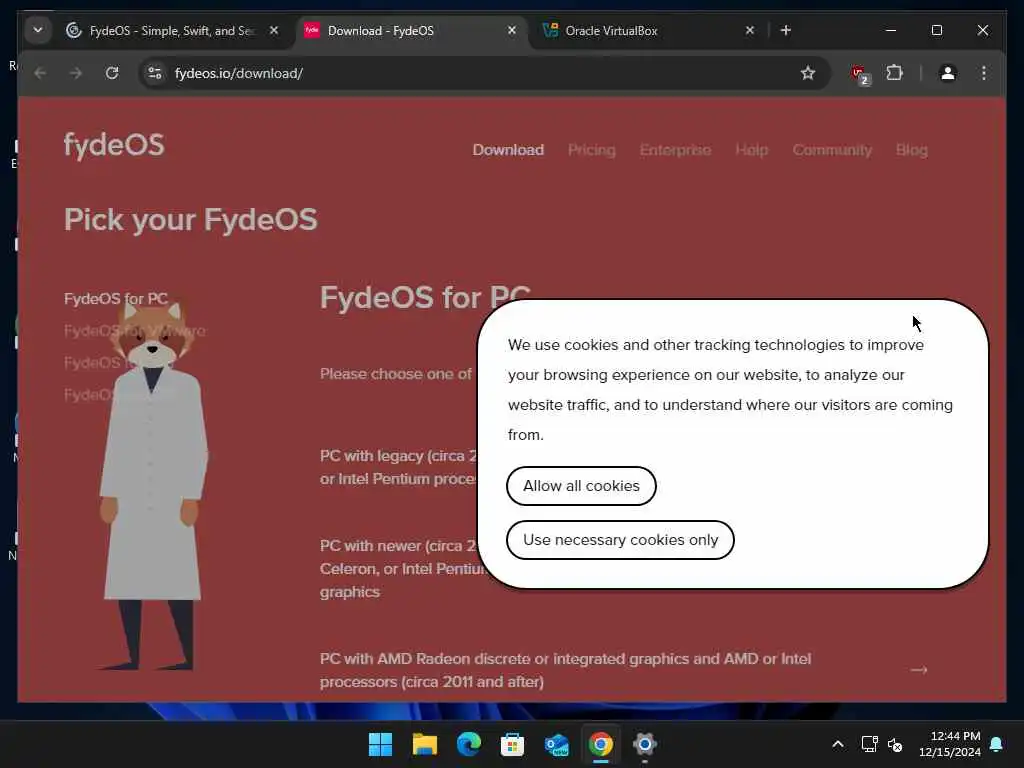Open the red extension icon with badge 2
The width and height of the screenshot is (1024, 768).
[860, 74]
